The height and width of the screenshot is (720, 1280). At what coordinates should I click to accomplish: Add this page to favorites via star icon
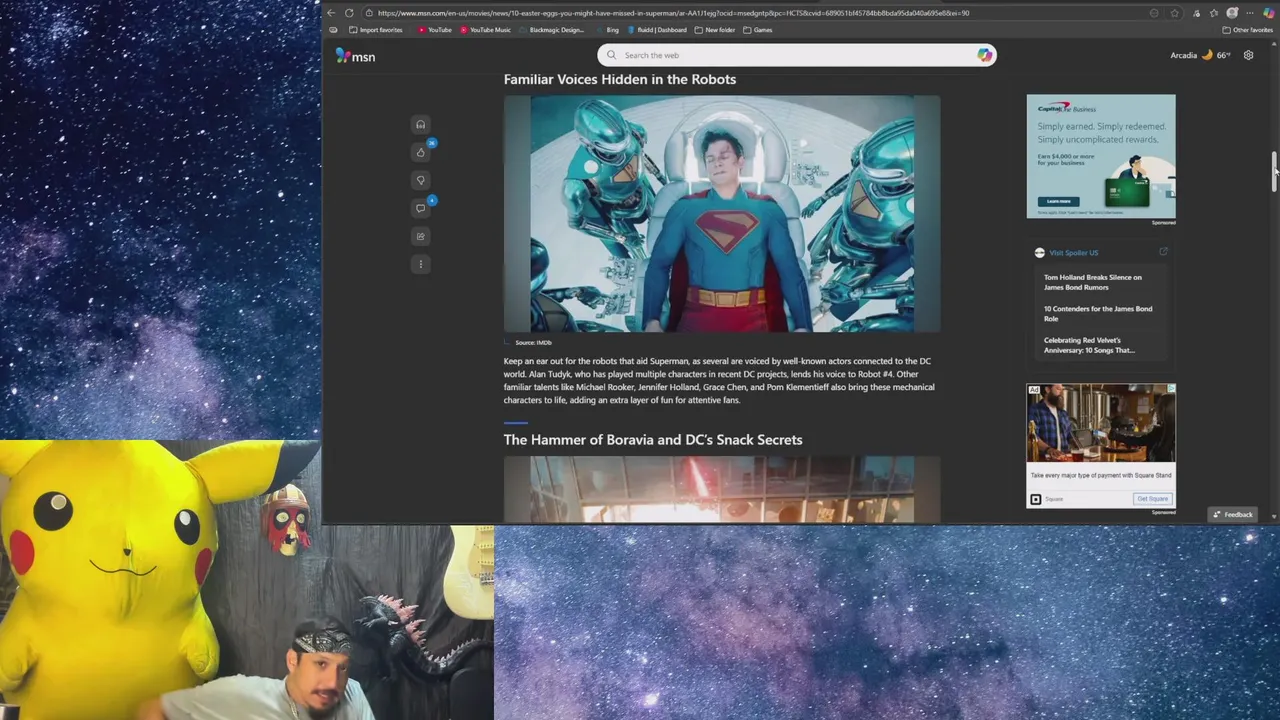[1174, 13]
